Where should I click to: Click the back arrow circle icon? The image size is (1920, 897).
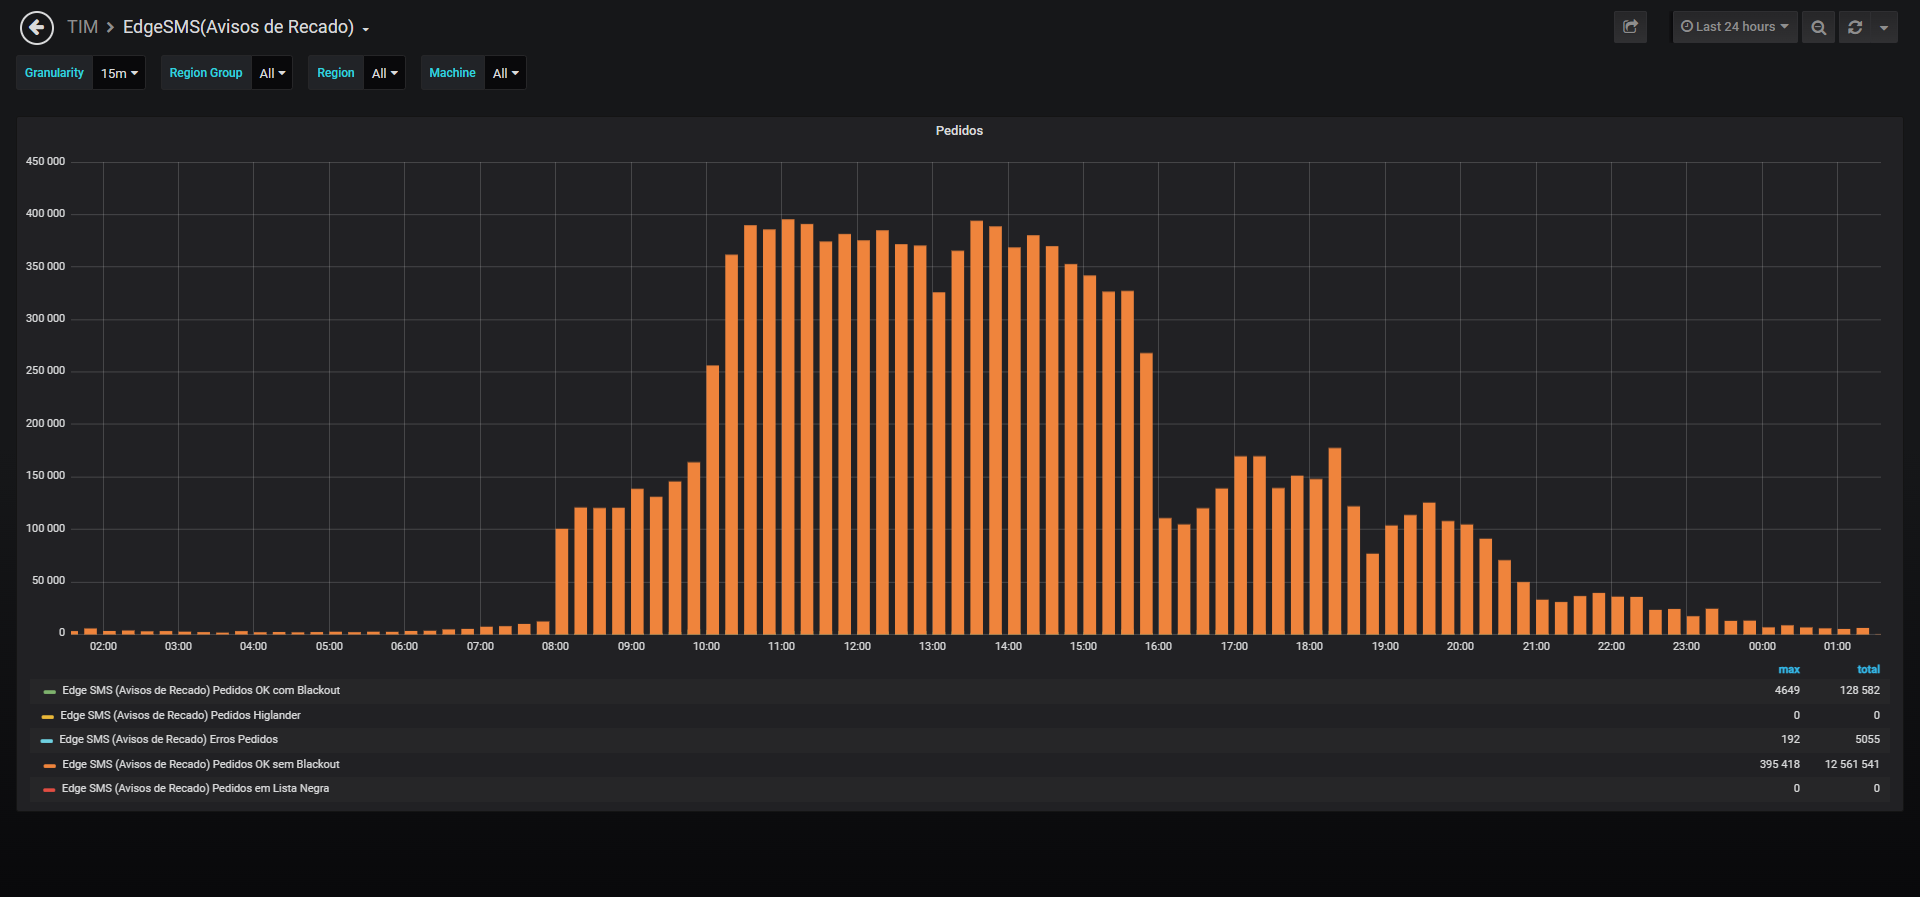(x=37, y=27)
